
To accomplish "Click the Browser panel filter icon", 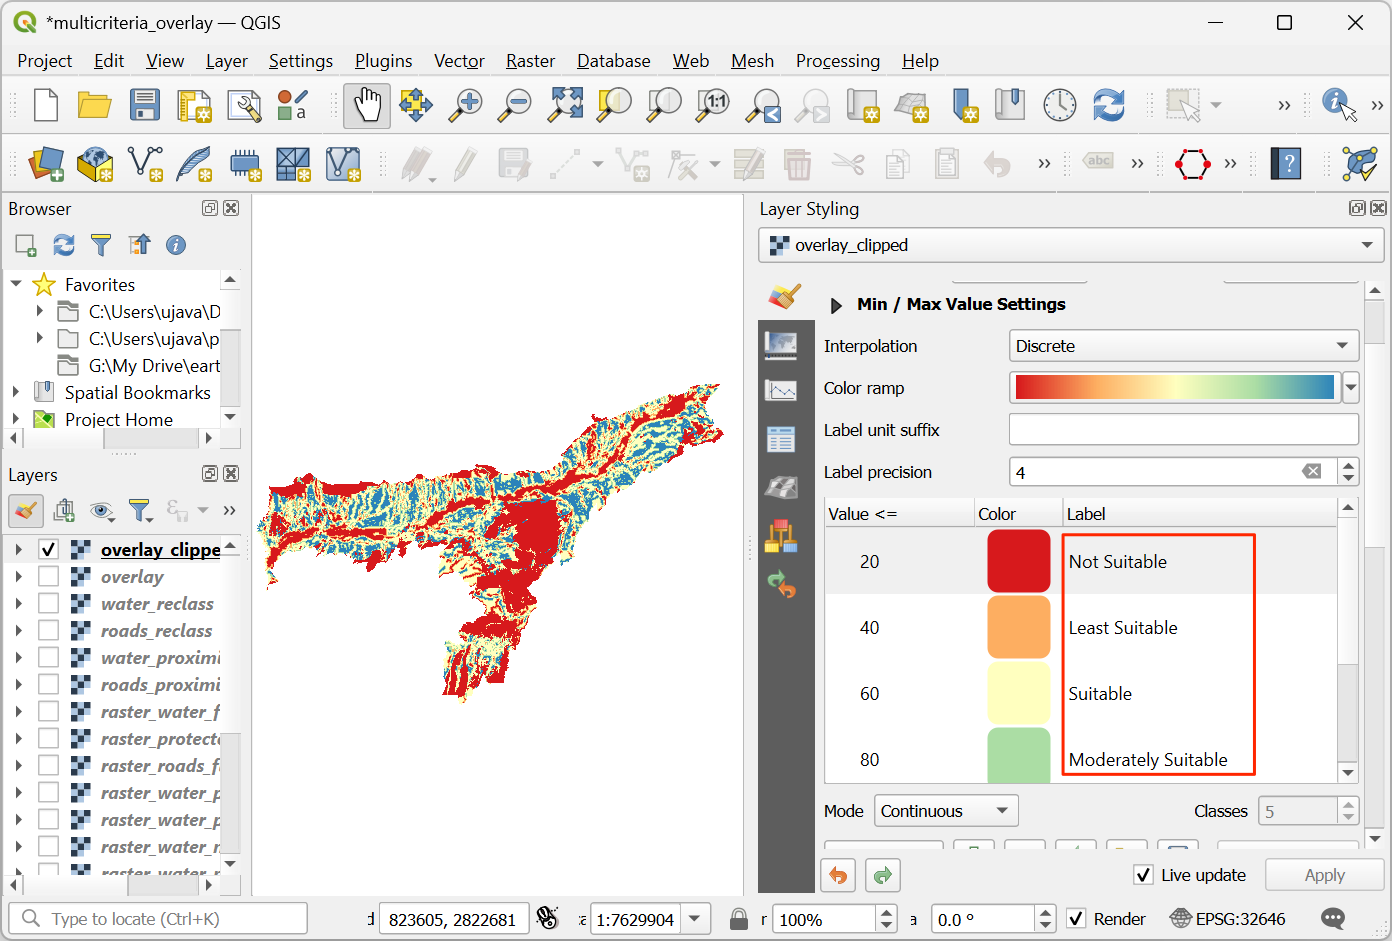I will (101, 245).
